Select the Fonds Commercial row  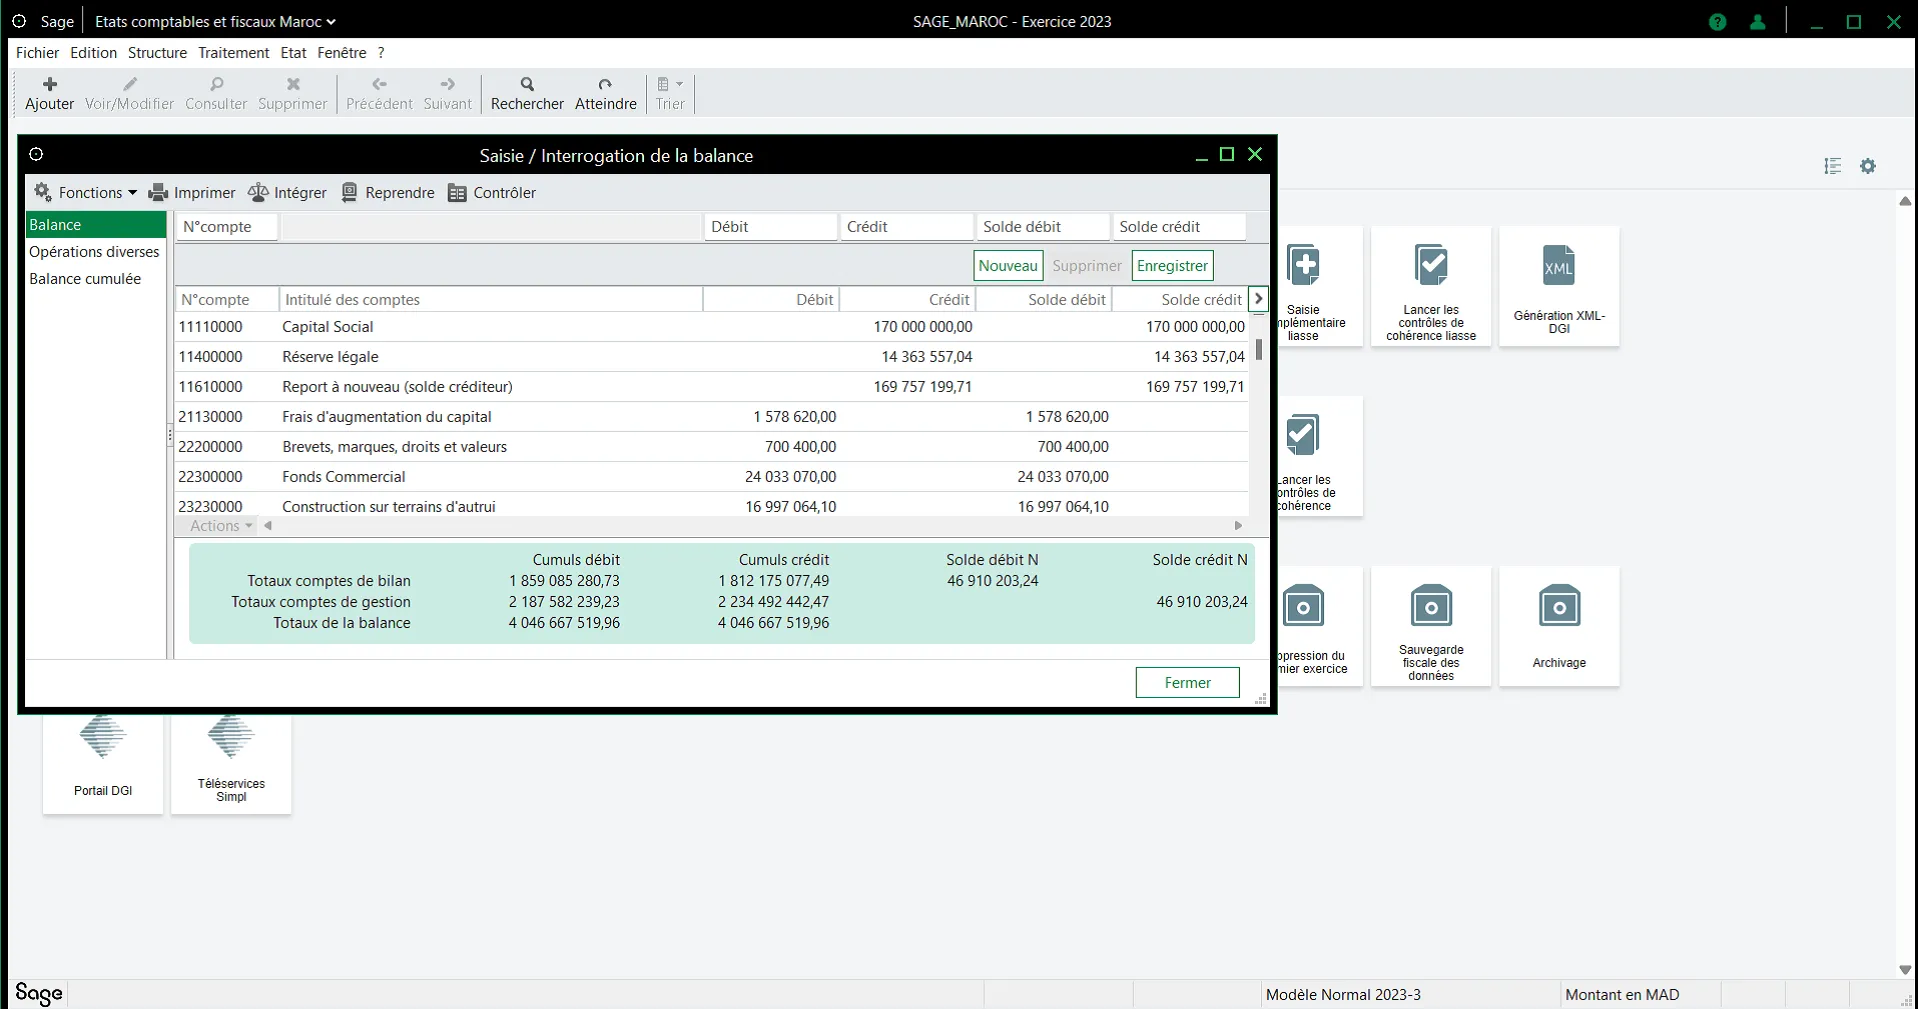pyautogui.click(x=711, y=477)
